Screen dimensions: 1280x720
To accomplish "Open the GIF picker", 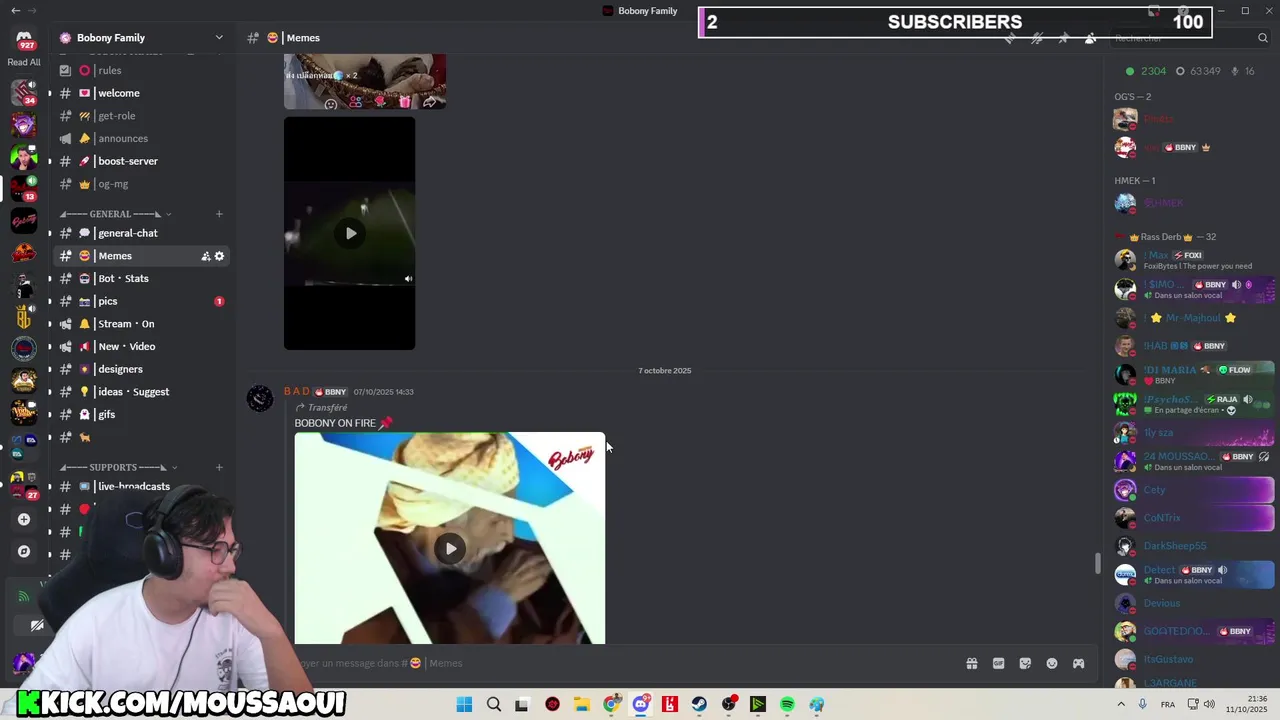I will 998,663.
